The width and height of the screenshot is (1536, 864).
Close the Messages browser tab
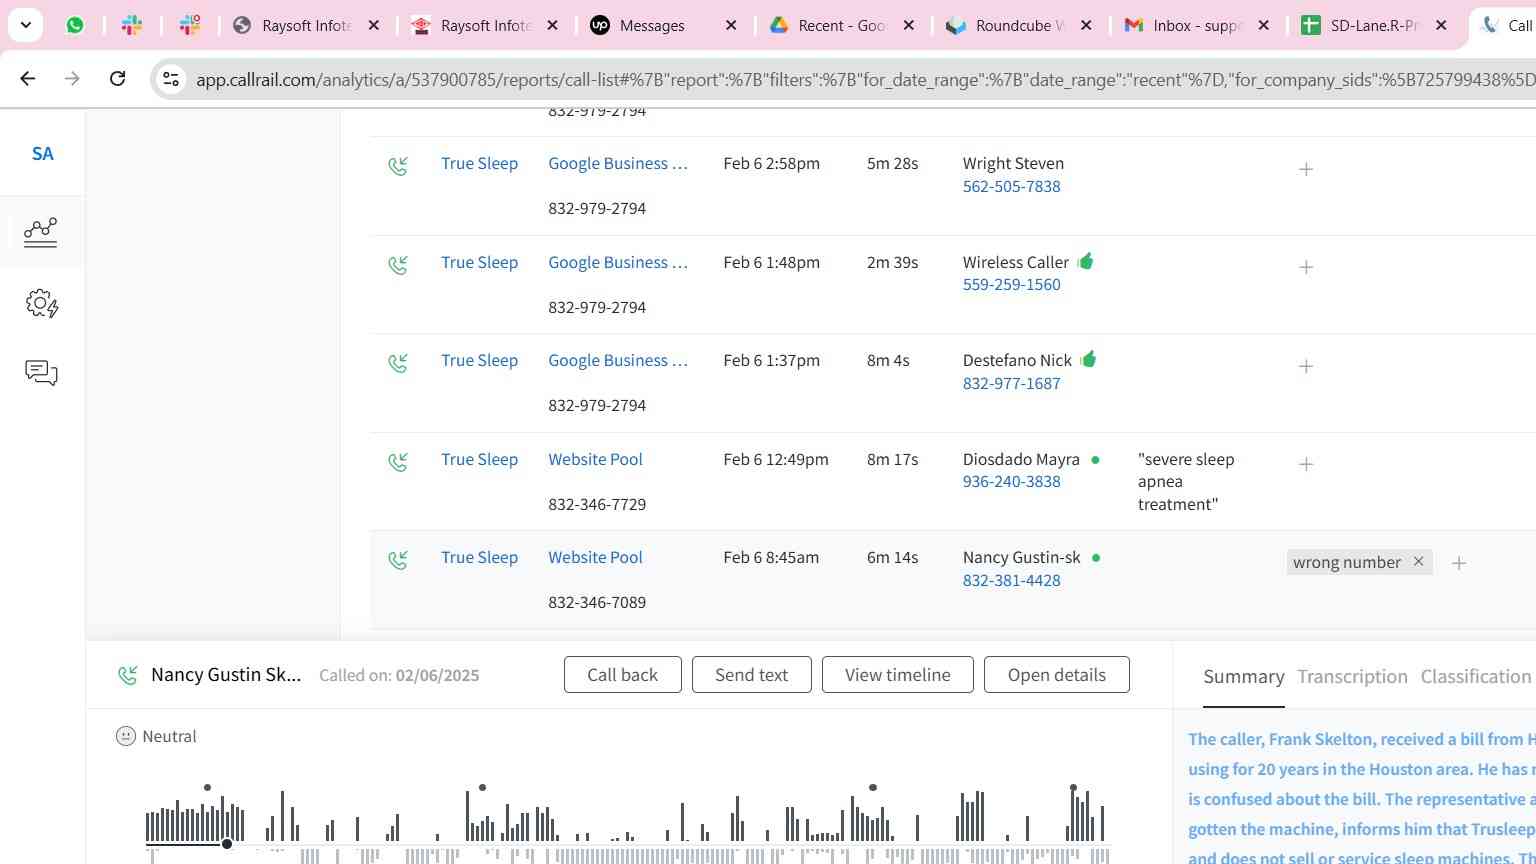pyautogui.click(x=731, y=25)
